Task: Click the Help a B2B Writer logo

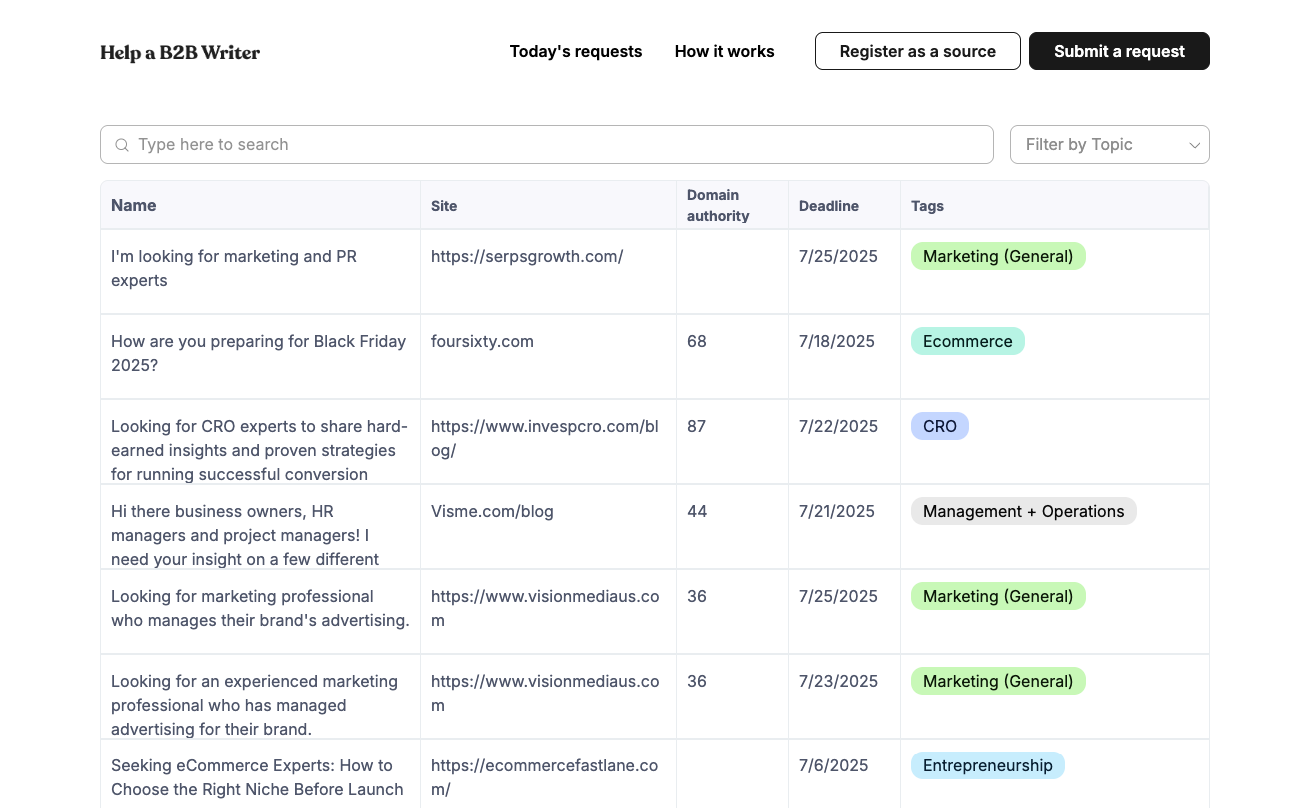Action: pos(180,52)
